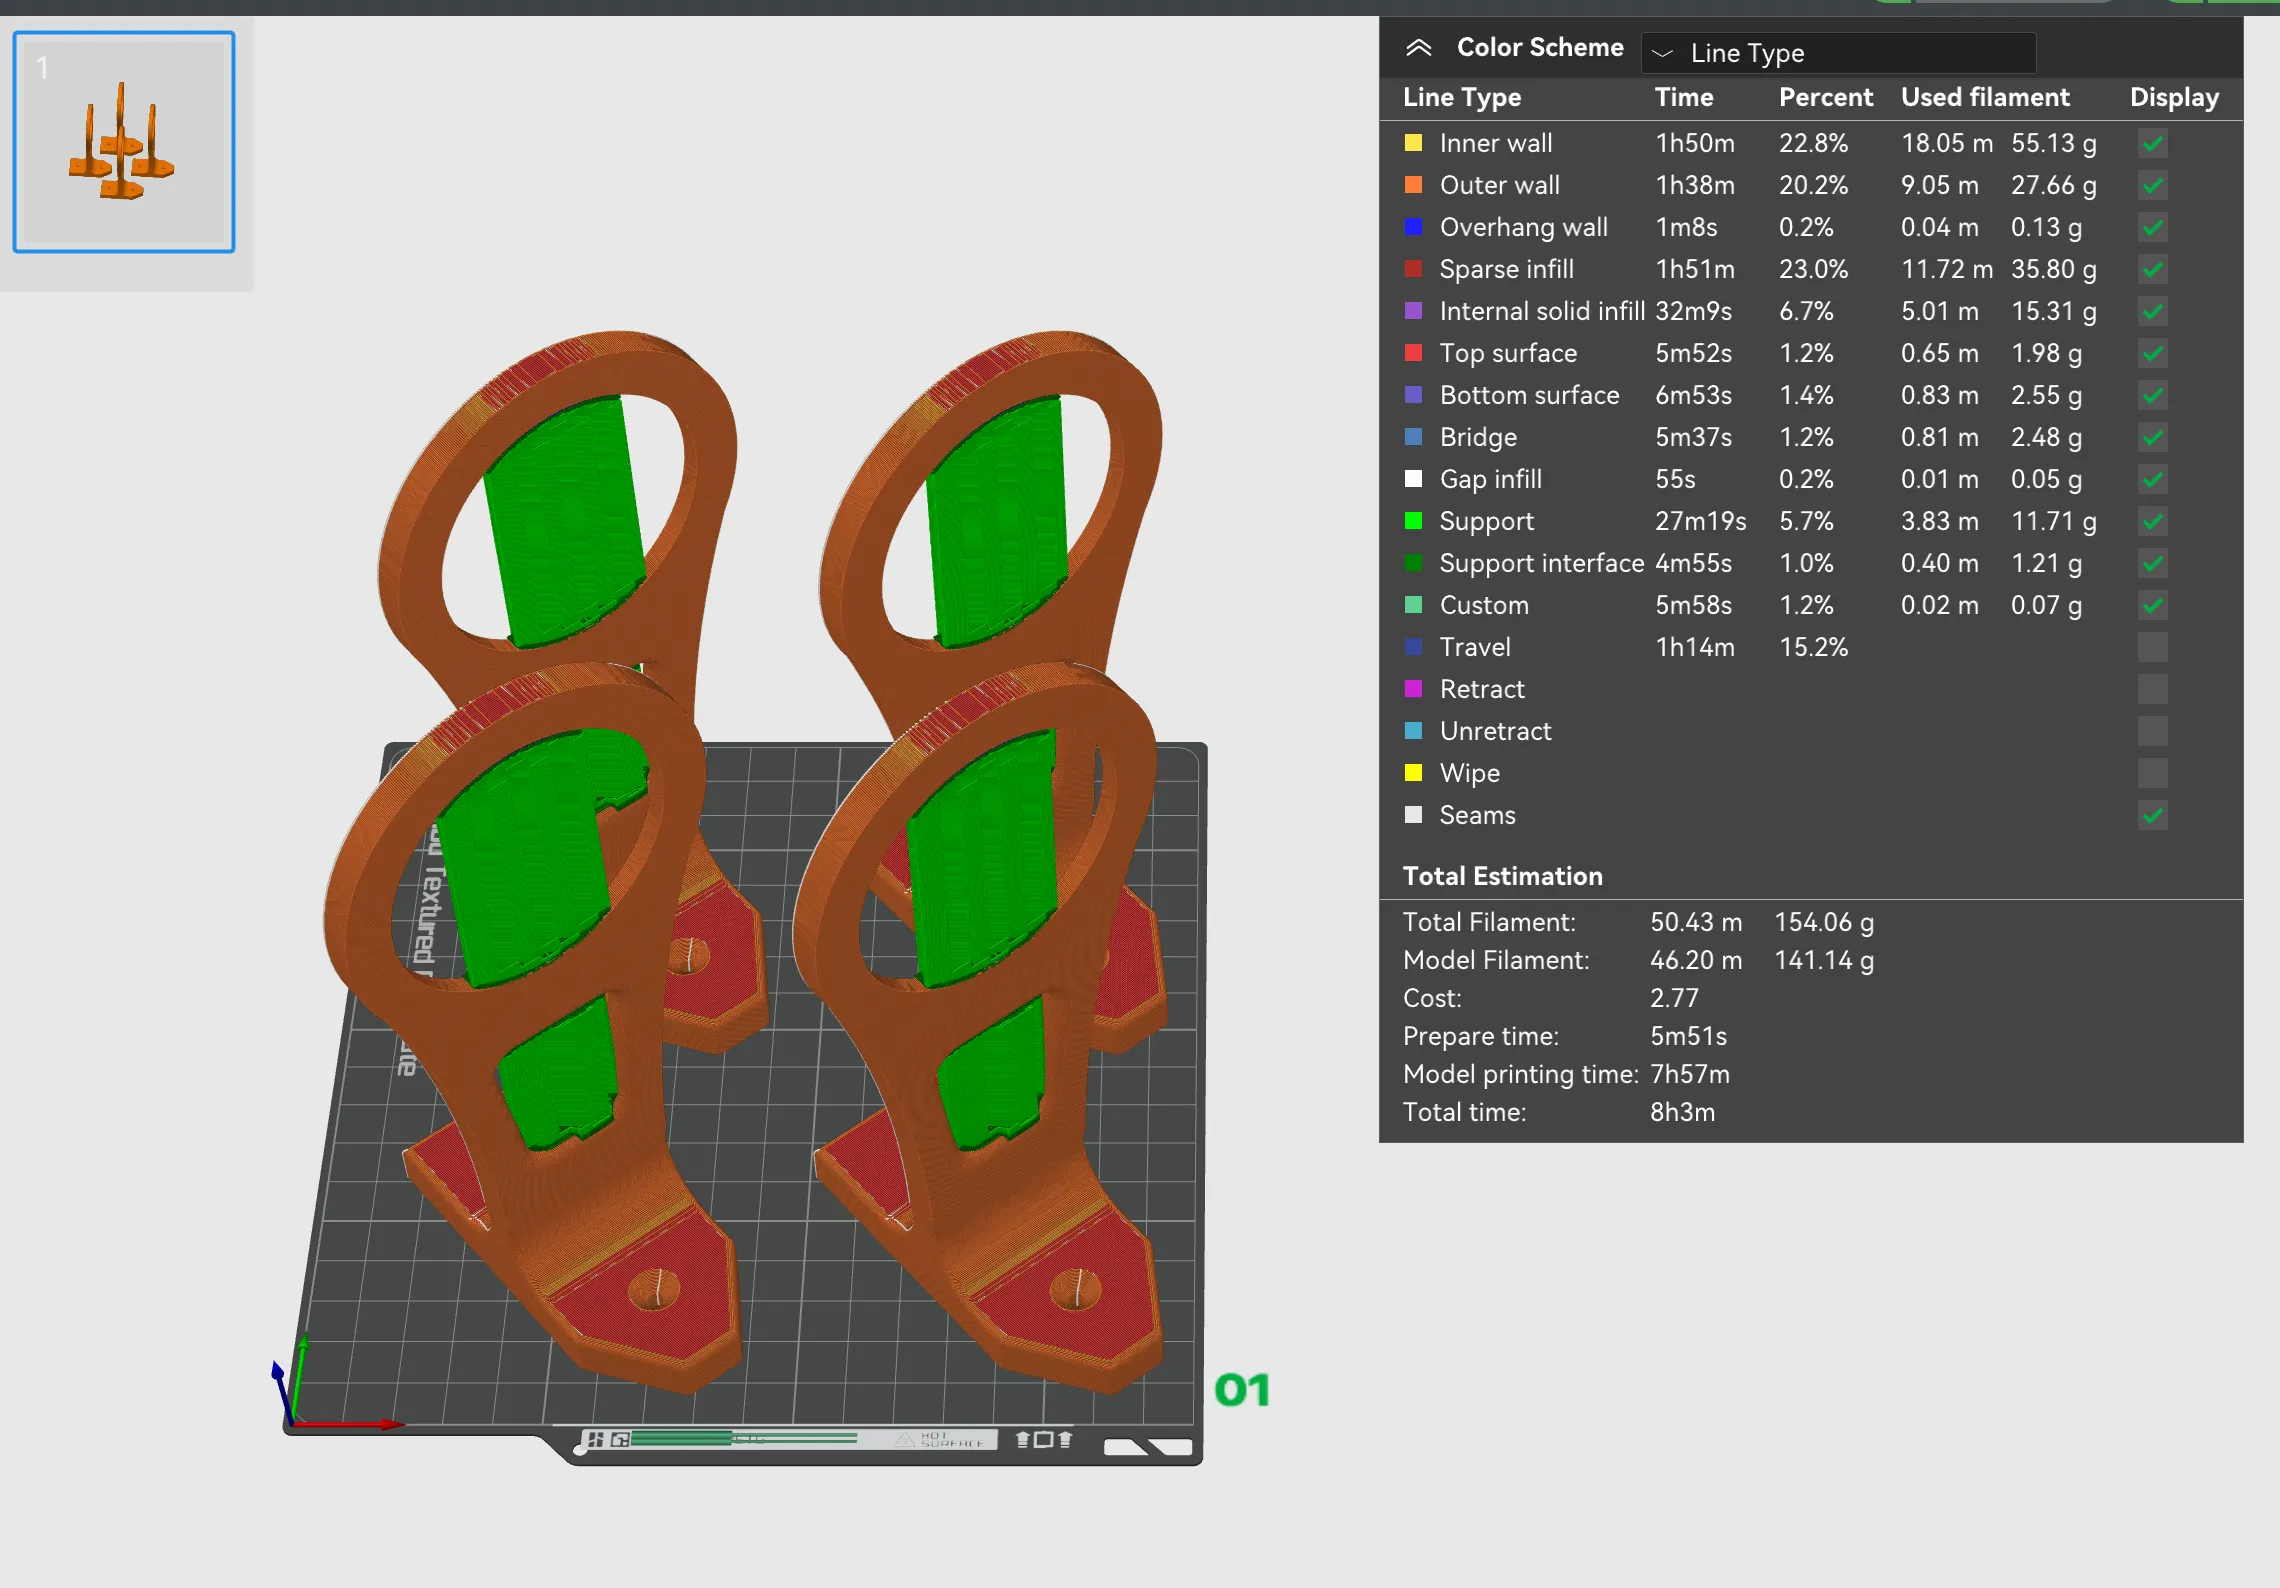Toggle Overhang wall display checkbox
2280x1588 pixels.
click(2153, 228)
